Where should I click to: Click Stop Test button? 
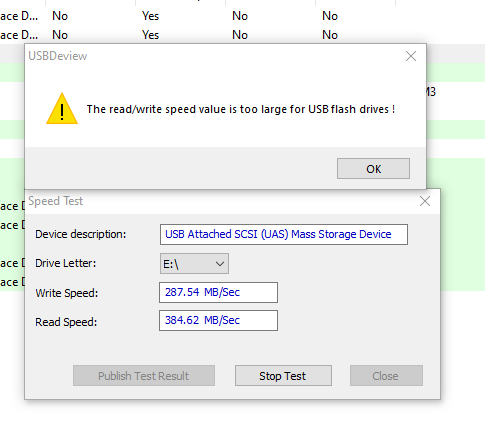tap(283, 376)
